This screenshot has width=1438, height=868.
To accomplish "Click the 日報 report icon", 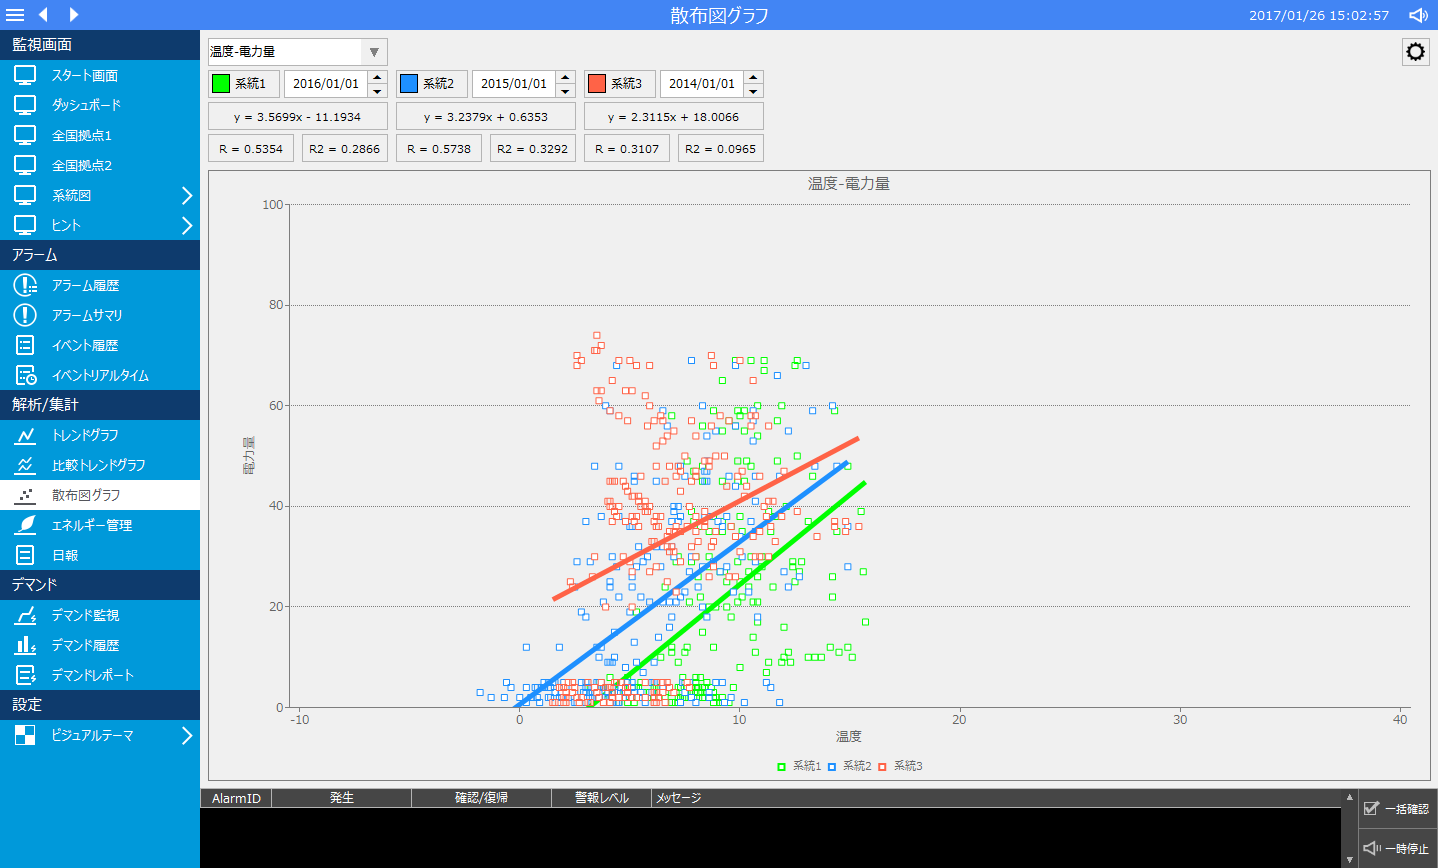I will click(x=25, y=555).
